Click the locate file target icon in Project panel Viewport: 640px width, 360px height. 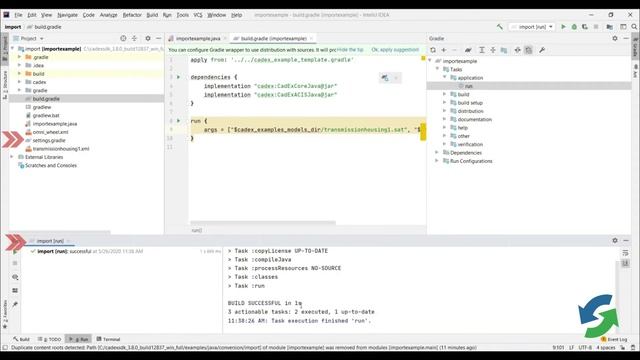[x=123, y=38]
